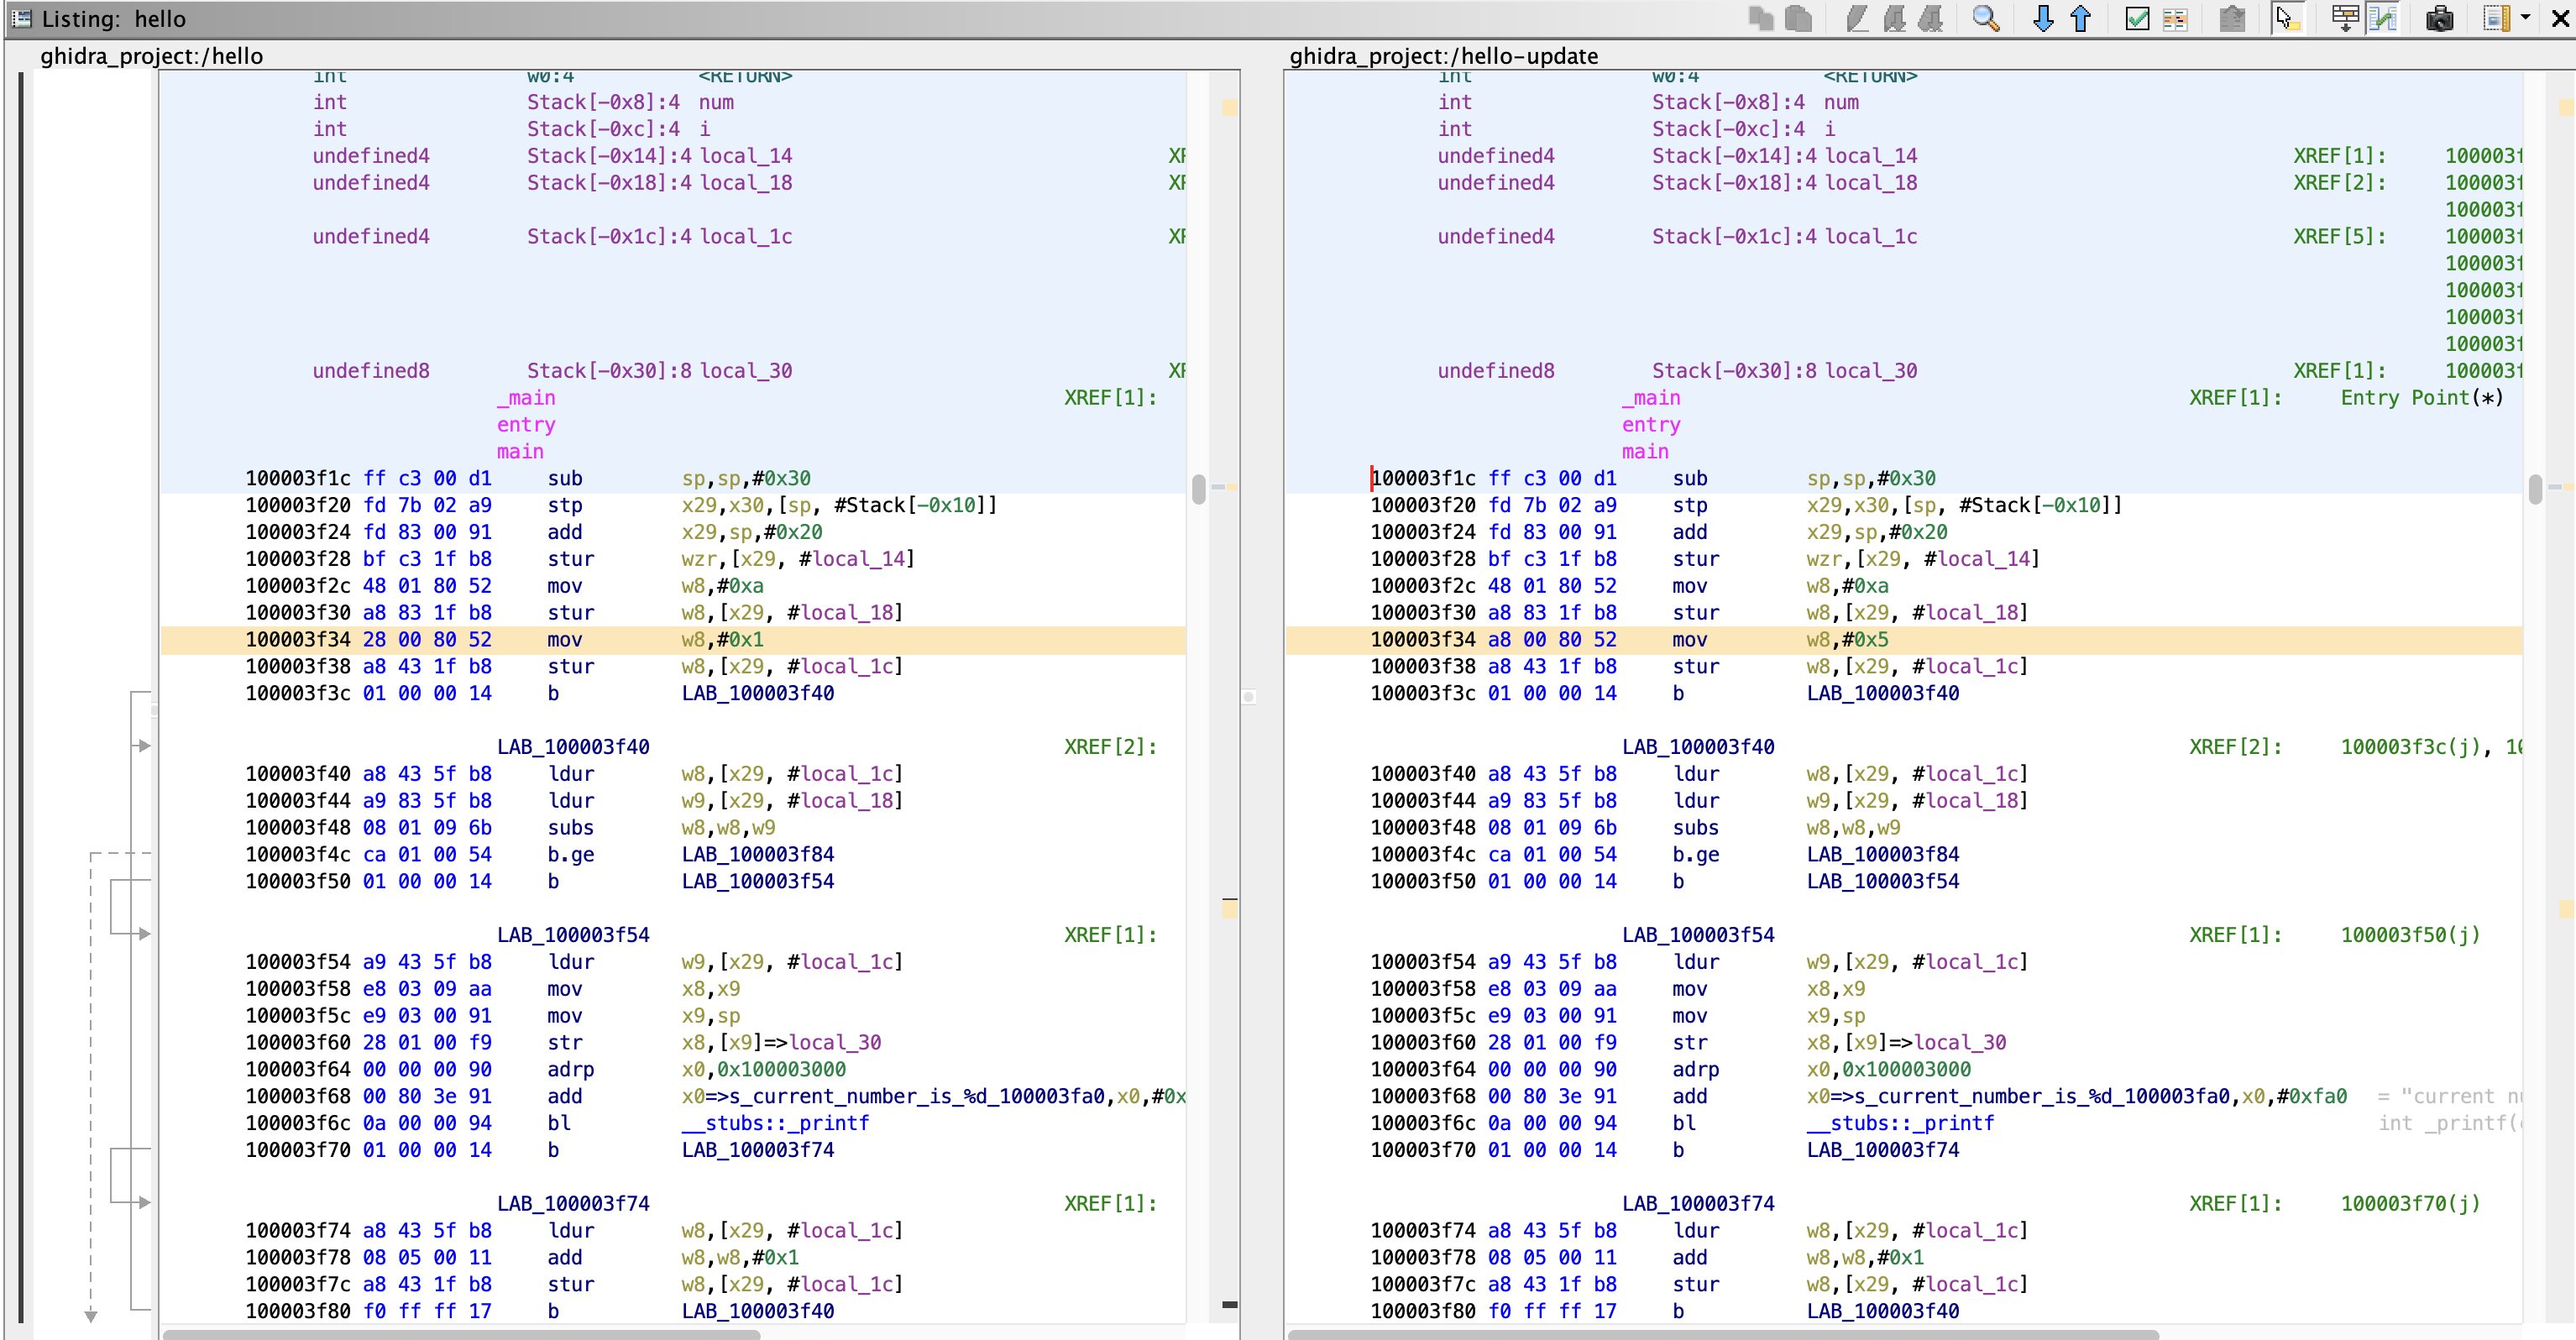The width and height of the screenshot is (2576, 1340).
Task: Toggle the mouse-cursor hover mode icon
Action: coord(2288,19)
